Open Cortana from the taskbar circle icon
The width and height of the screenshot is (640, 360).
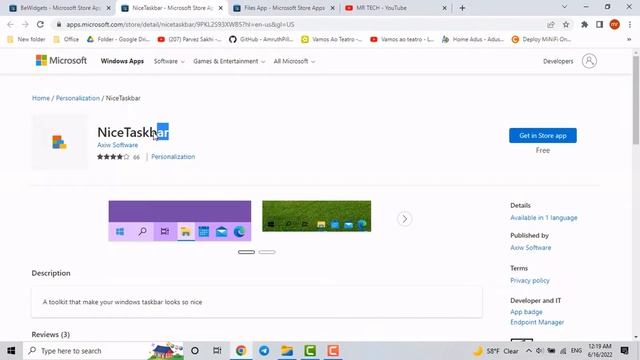click(195, 351)
